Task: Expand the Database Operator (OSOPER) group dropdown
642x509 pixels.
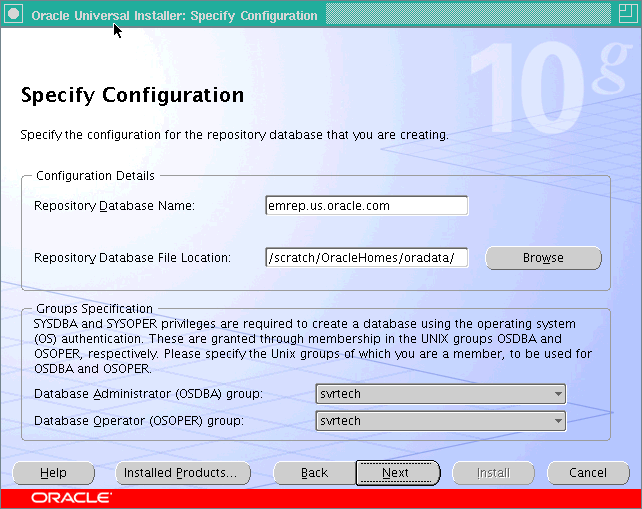Action: (x=441, y=421)
